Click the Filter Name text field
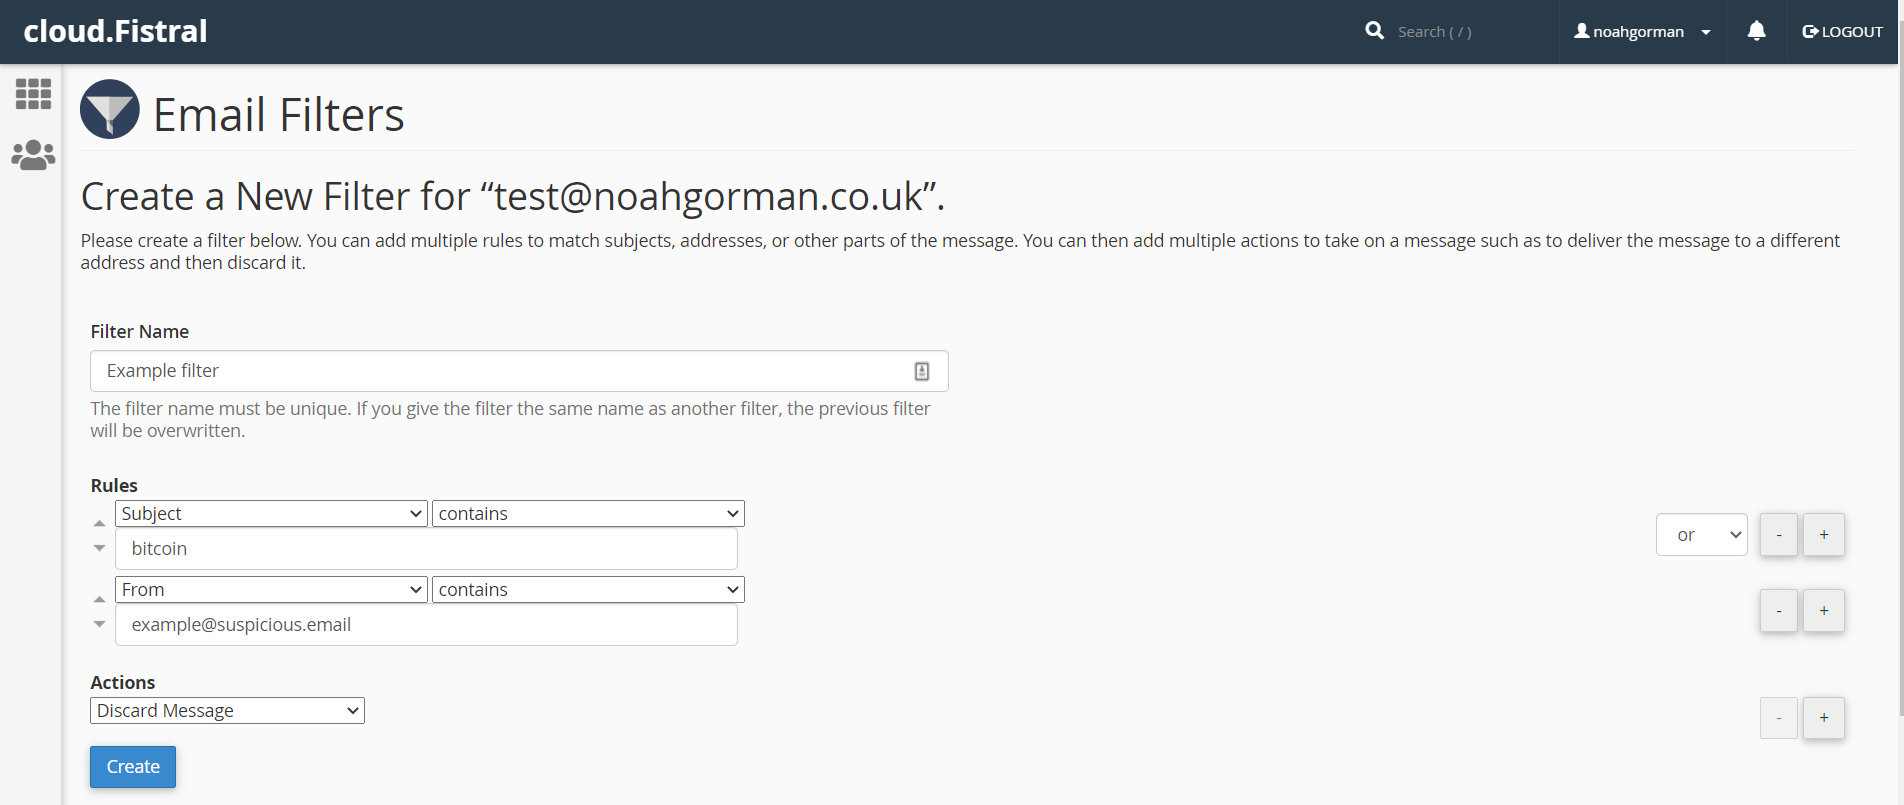This screenshot has width=1904, height=805. 500,371
